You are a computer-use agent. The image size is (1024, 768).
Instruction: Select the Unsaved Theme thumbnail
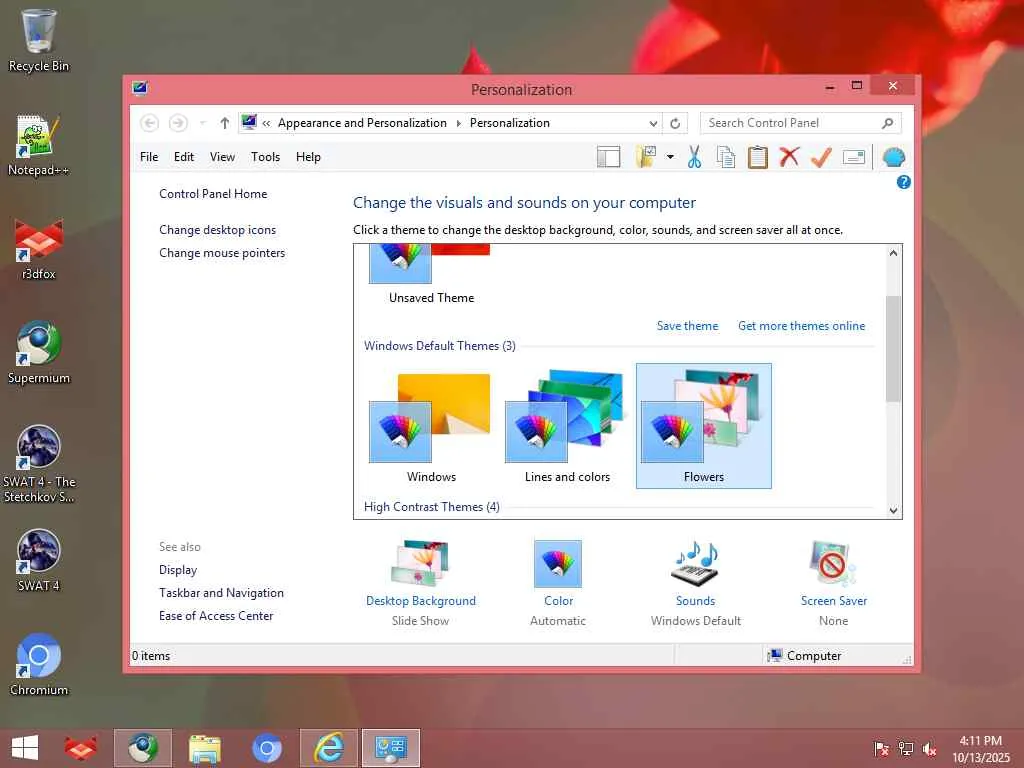click(431, 274)
